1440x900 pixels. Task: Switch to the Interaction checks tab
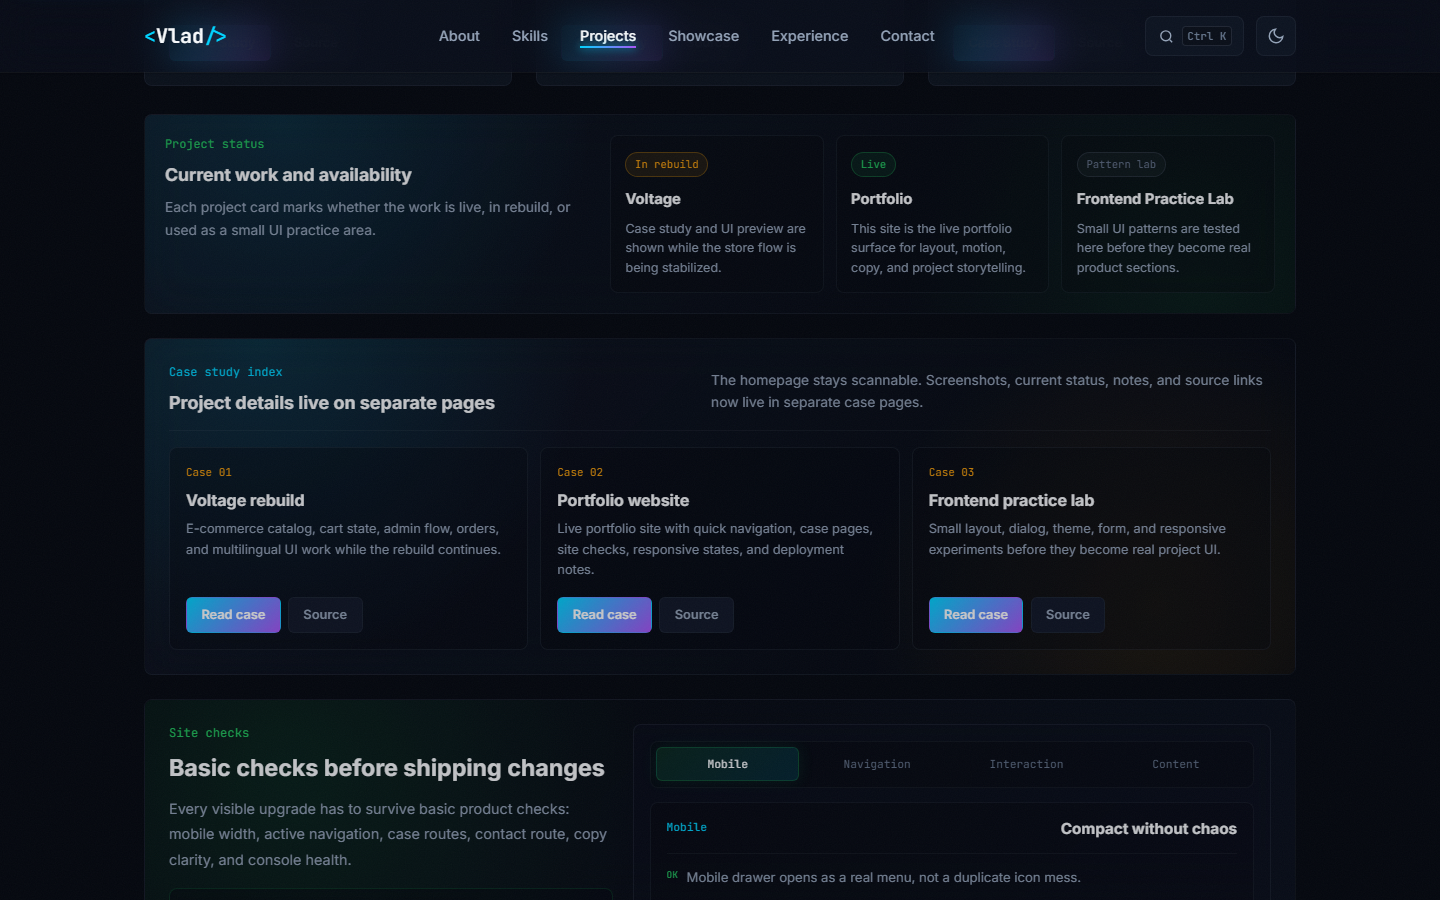[1026, 764]
